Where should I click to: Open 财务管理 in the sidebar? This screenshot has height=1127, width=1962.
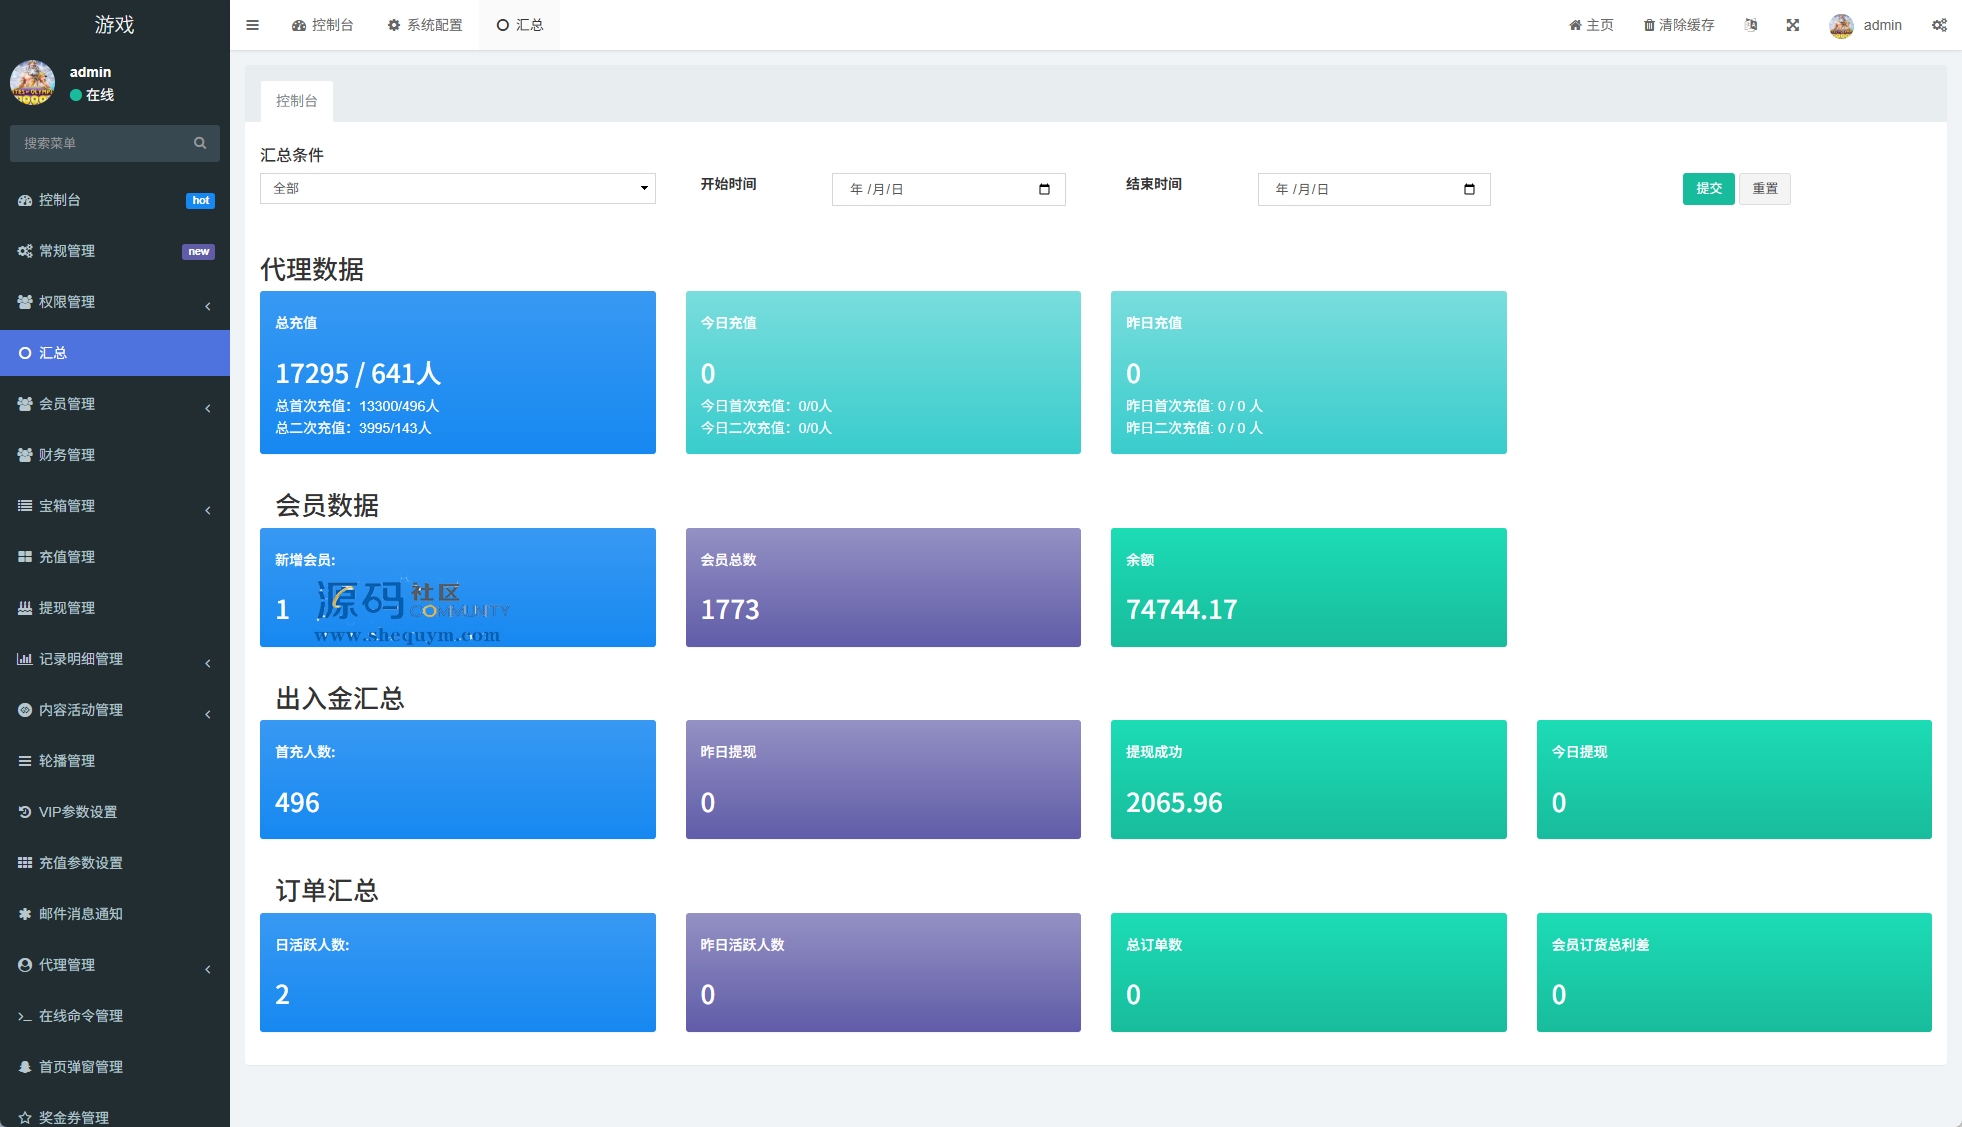[x=67, y=455]
